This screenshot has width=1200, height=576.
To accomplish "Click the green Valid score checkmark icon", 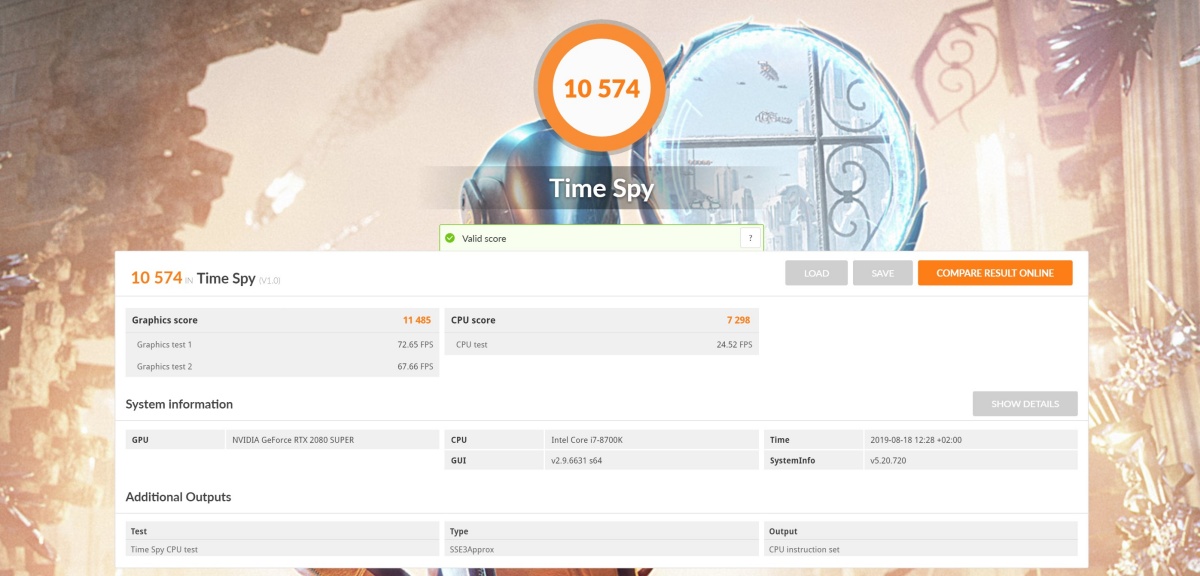I will point(450,238).
